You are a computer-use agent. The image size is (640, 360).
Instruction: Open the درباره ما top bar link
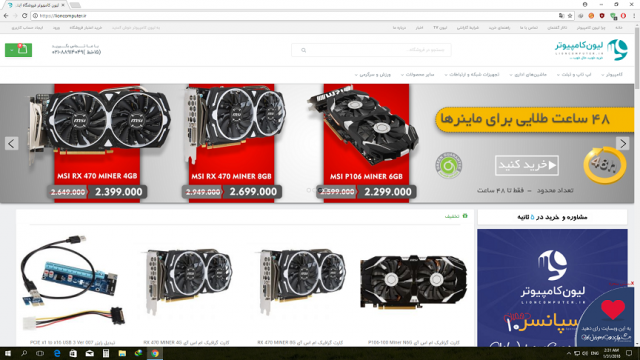(399, 28)
